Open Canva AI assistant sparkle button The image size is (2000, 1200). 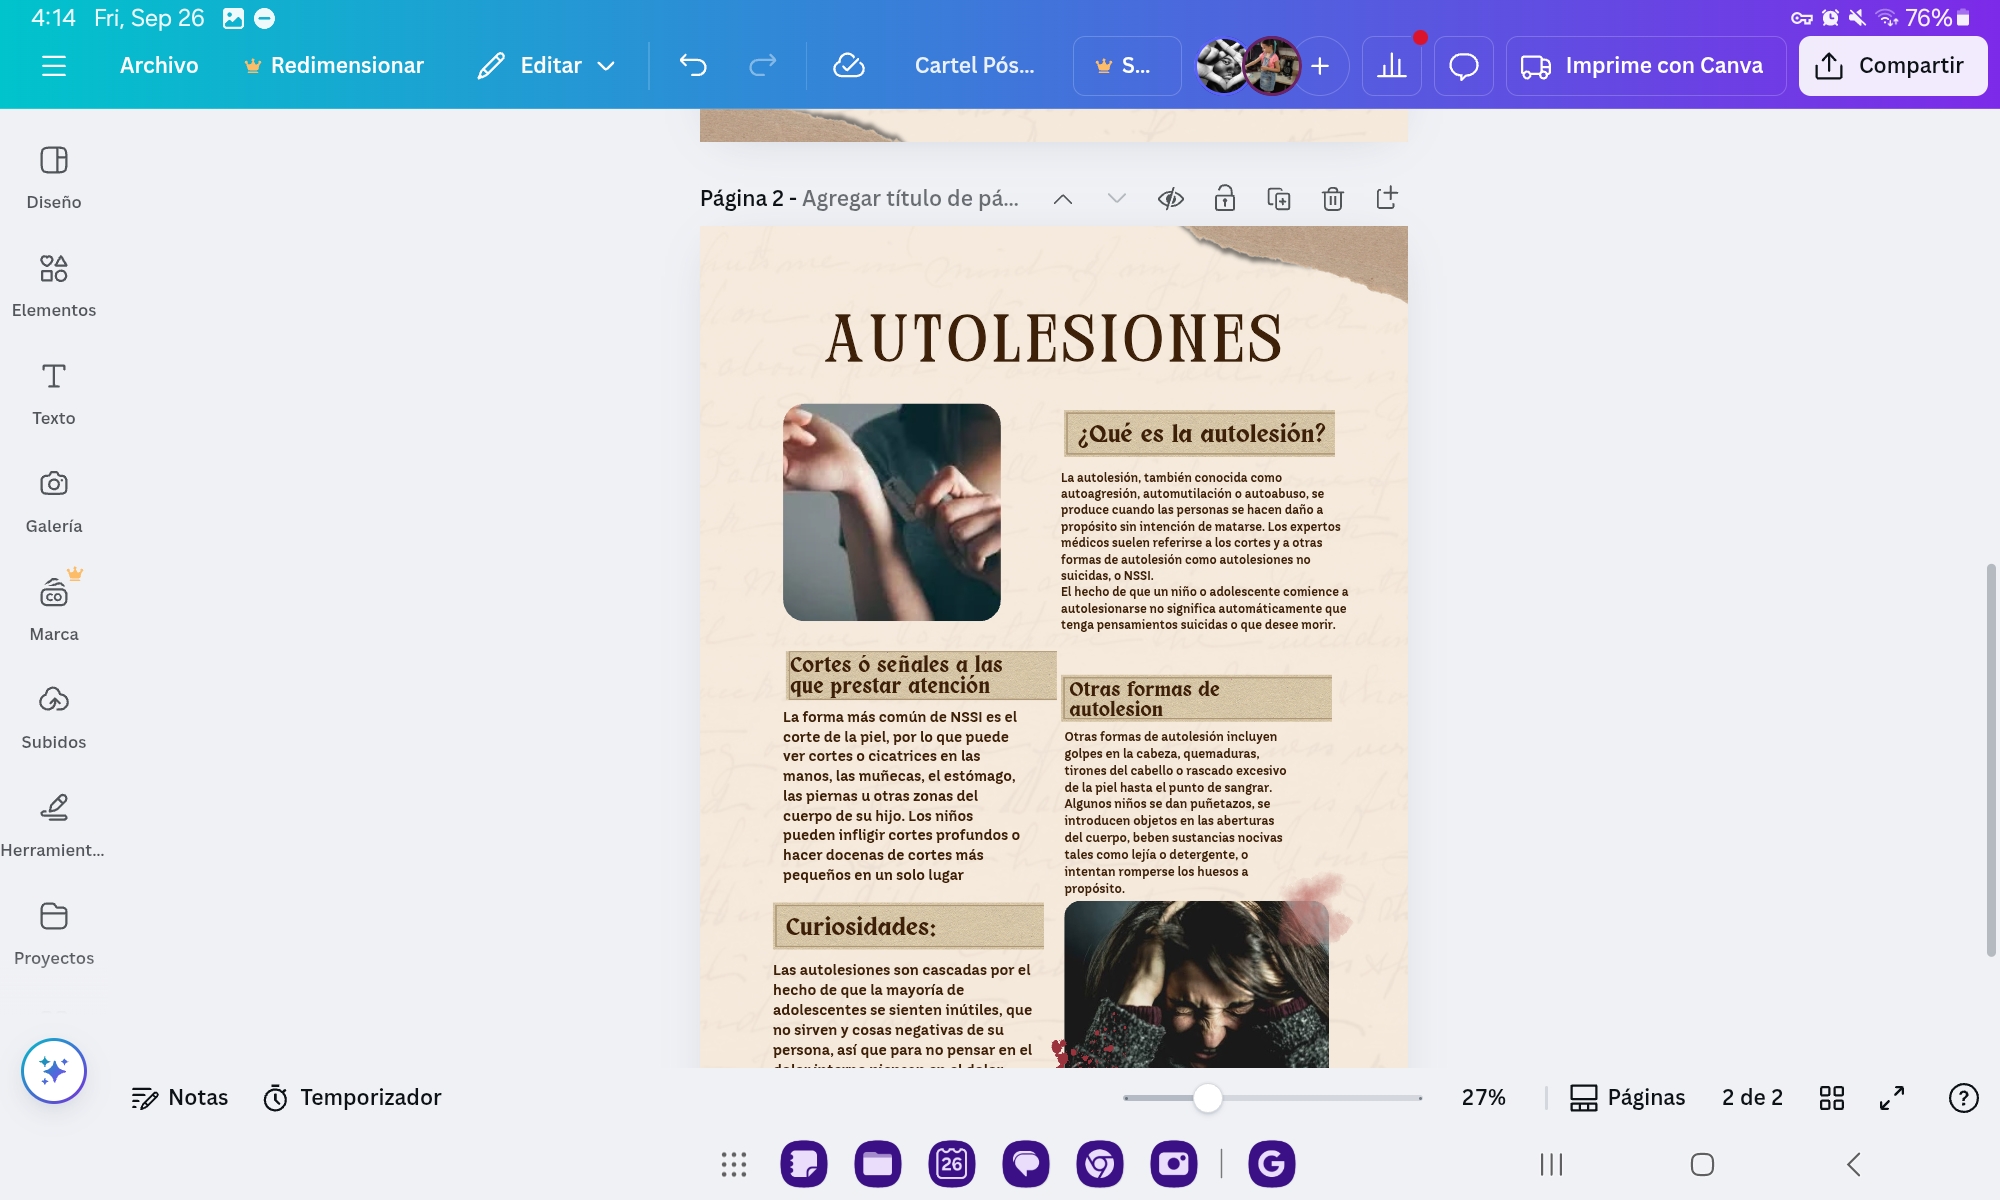pos(54,1070)
